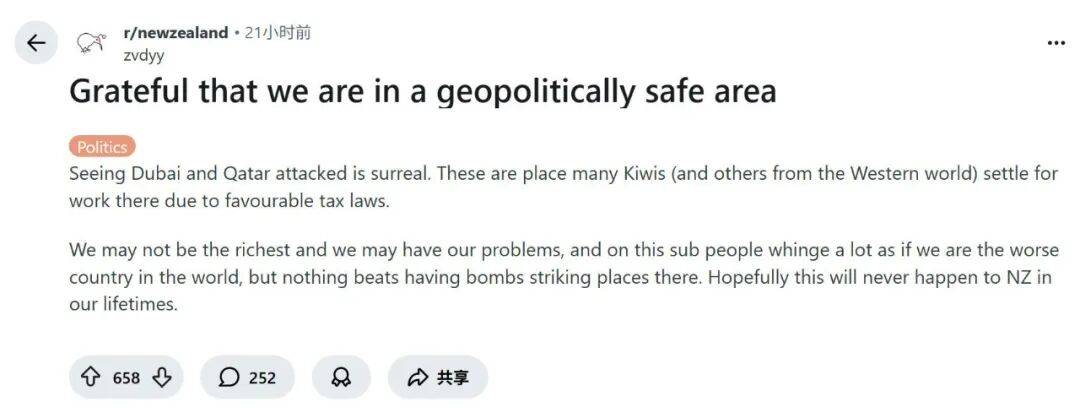This screenshot has width=1080, height=413.
Task: Click the 共享 share button label
Action: click(452, 377)
